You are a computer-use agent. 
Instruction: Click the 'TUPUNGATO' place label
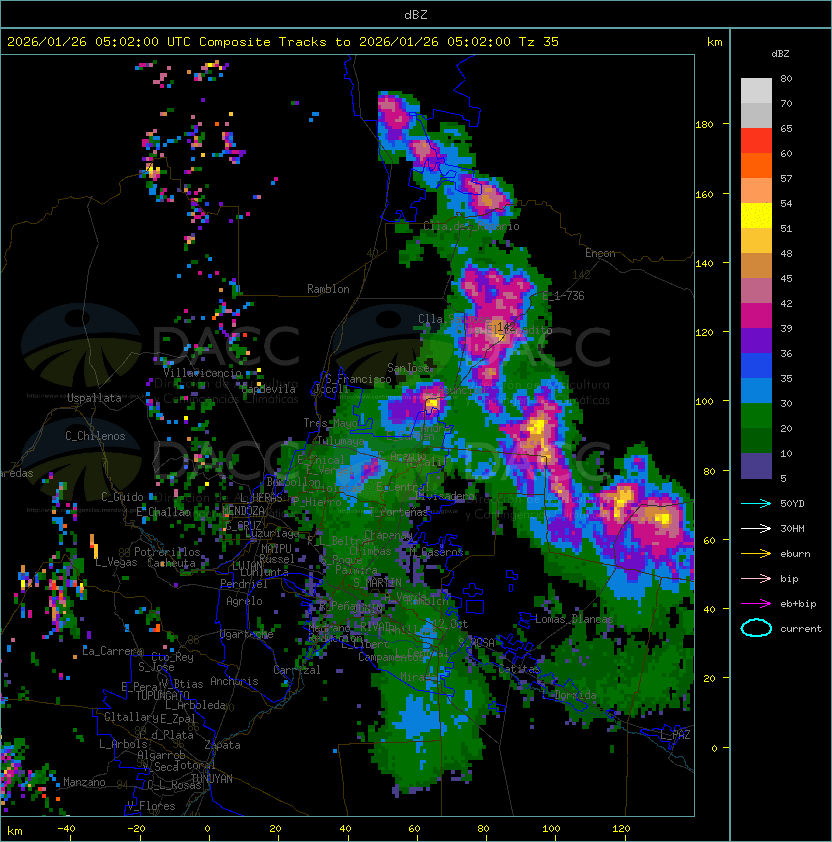(162, 695)
